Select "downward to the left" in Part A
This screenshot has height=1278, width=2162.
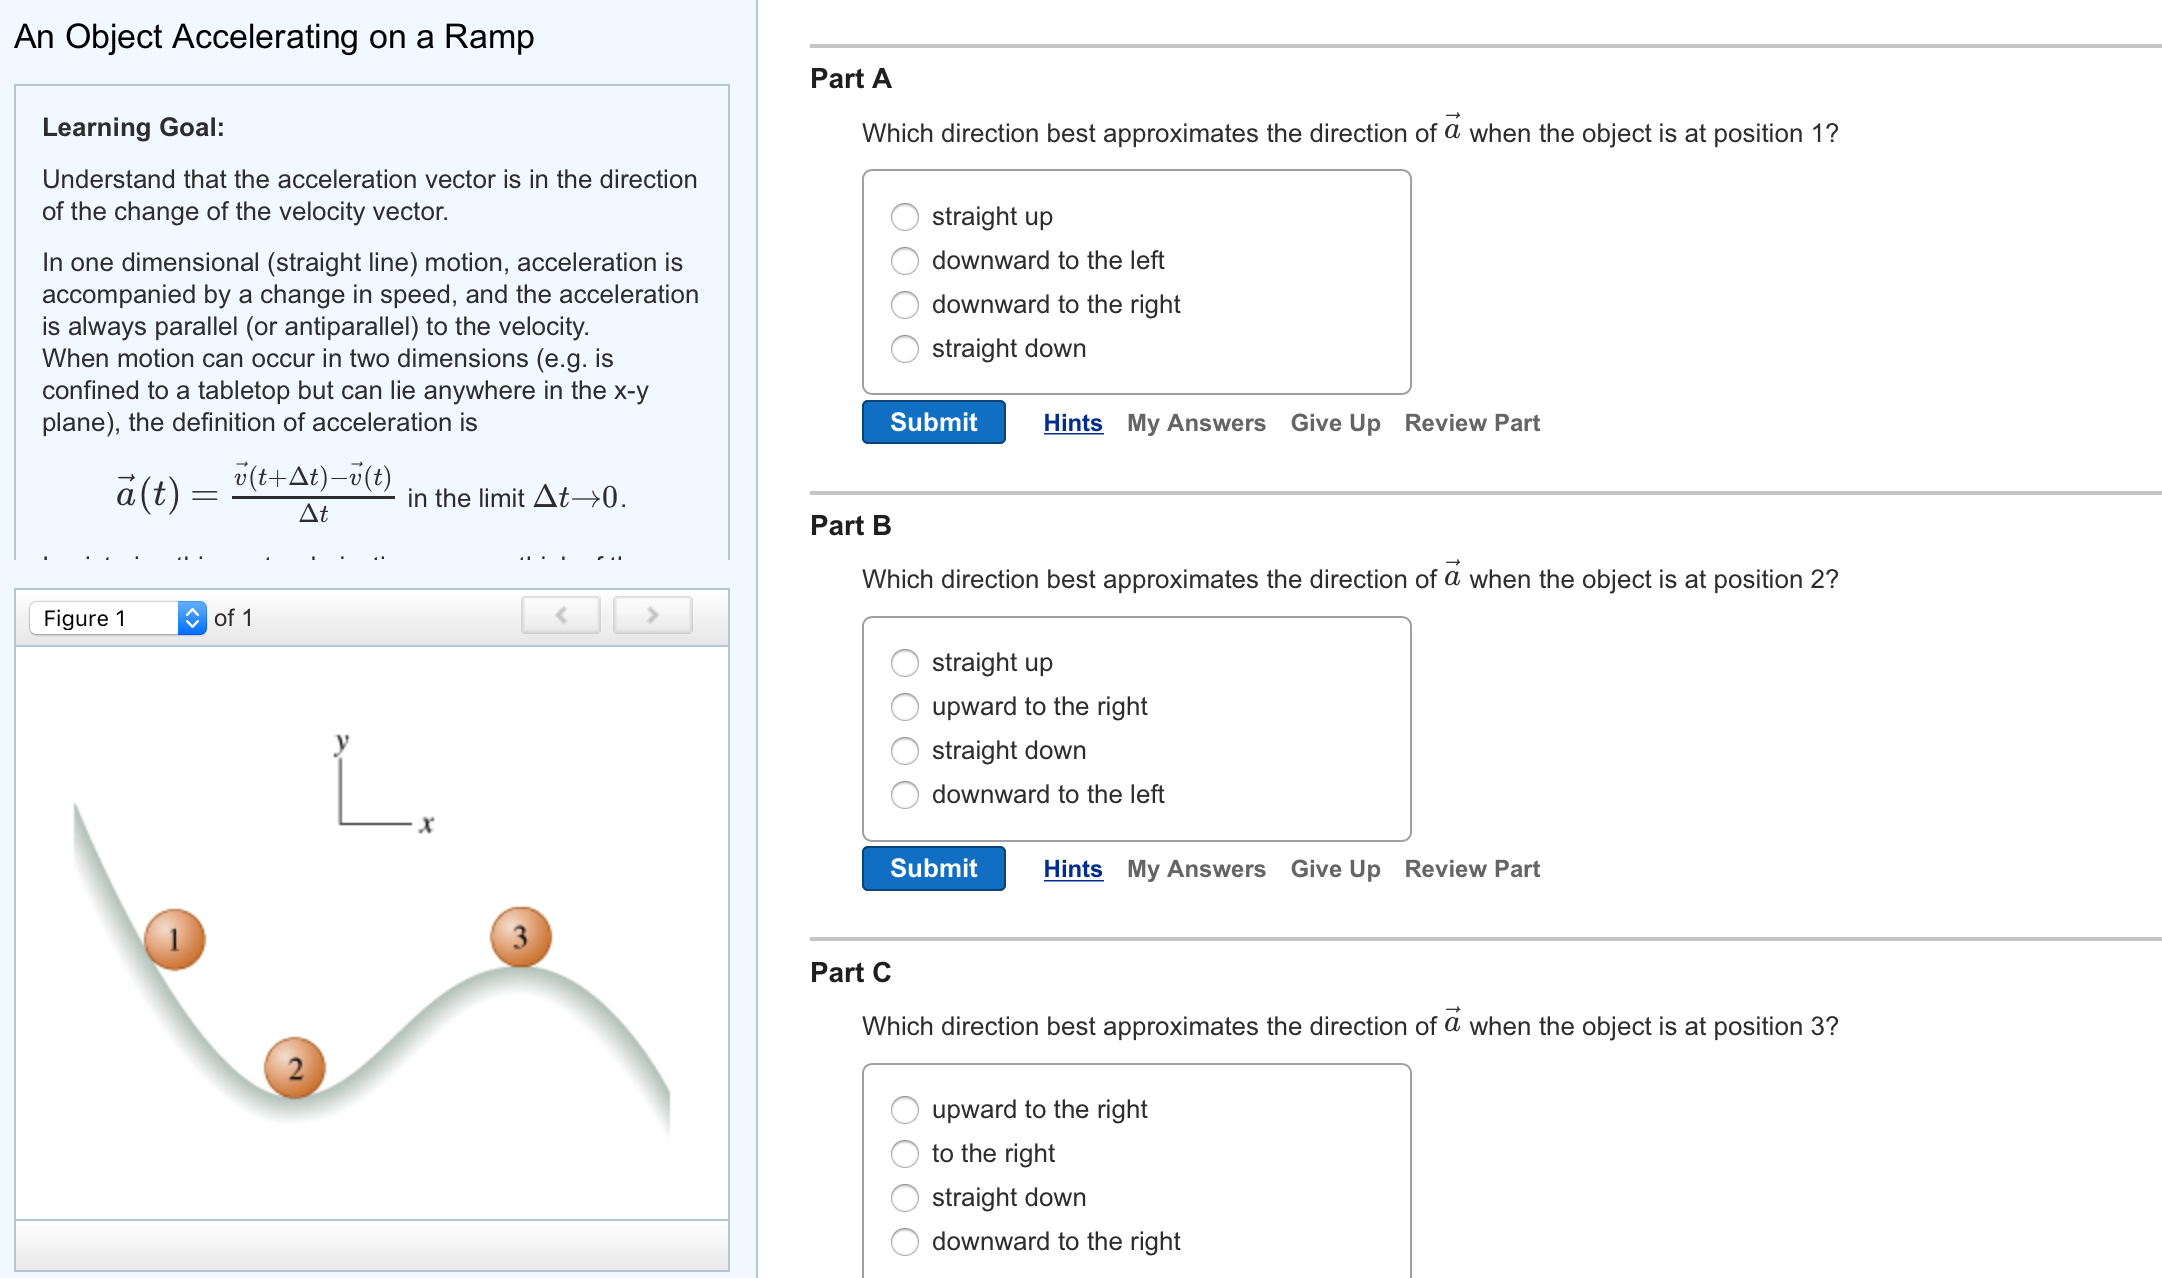pyautogui.click(x=904, y=261)
